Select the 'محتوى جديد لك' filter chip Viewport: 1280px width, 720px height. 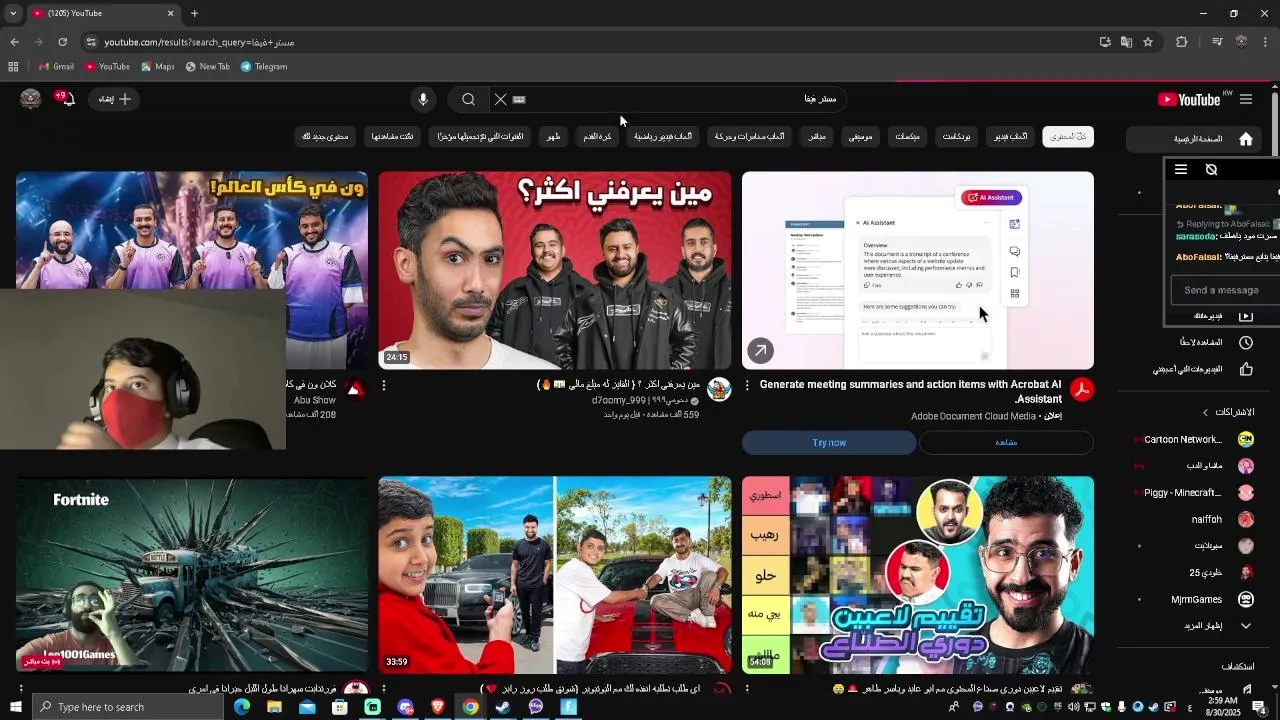pyautogui.click(x=326, y=136)
